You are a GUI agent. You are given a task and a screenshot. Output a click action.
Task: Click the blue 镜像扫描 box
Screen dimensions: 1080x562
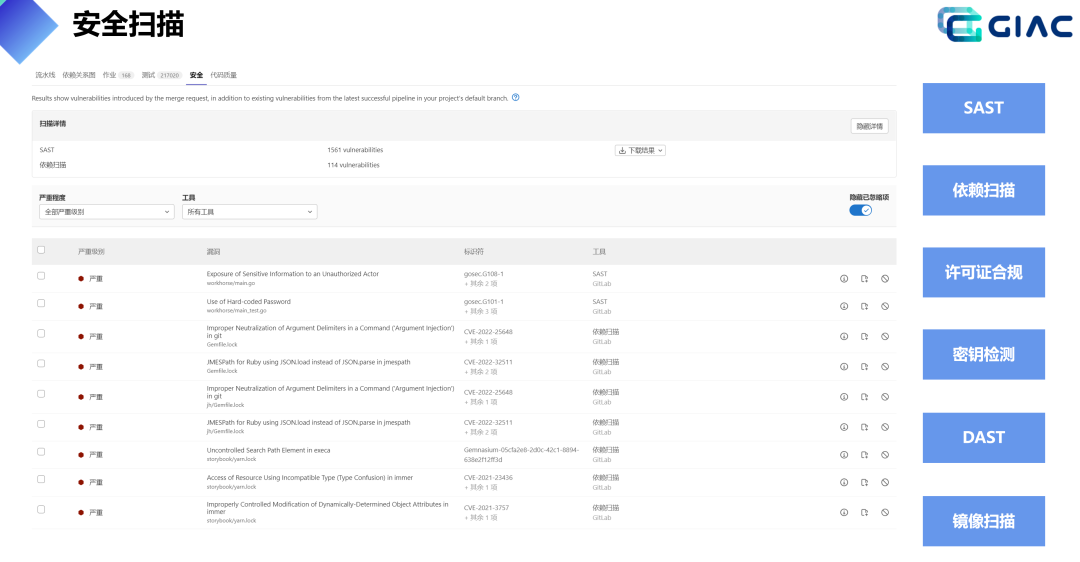coord(984,521)
